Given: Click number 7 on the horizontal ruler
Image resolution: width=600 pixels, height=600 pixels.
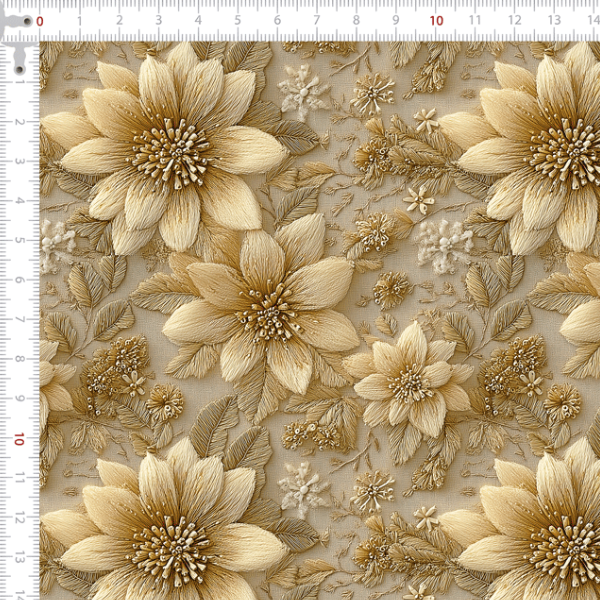Looking at the screenshot, I should (316, 21).
